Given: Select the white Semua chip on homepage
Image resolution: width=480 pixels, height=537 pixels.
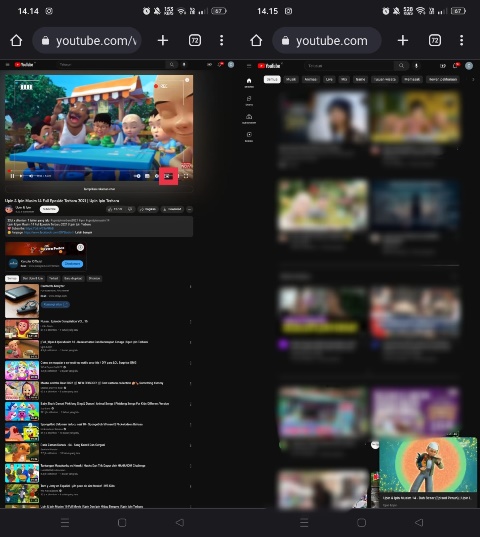Looking at the screenshot, I should click(x=272, y=79).
